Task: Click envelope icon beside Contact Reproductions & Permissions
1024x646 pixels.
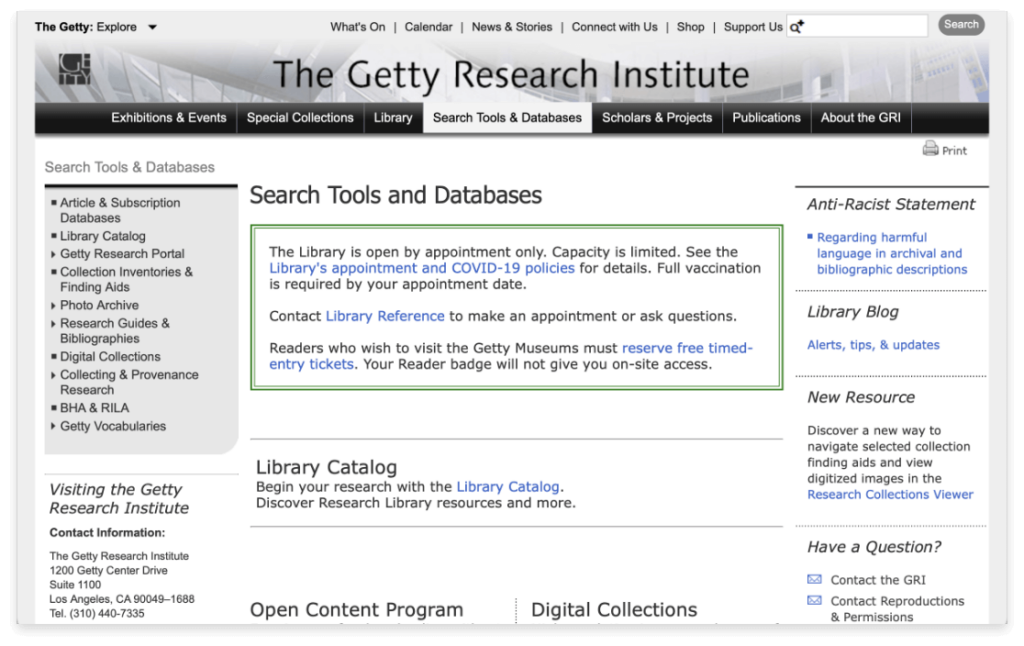Action: point(814,600)
